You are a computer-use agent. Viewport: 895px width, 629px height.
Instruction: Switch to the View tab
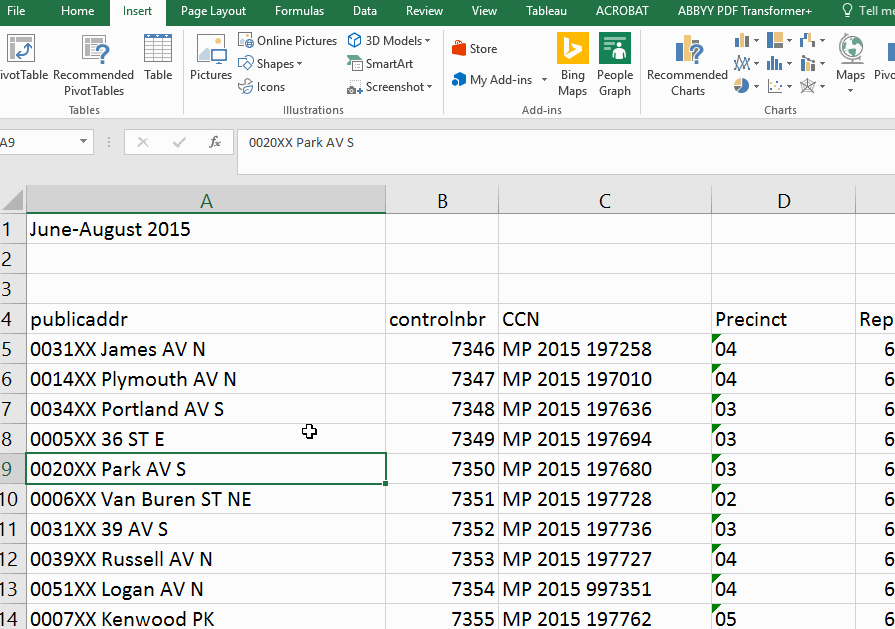pyautogui.click(x=484, y=11)
